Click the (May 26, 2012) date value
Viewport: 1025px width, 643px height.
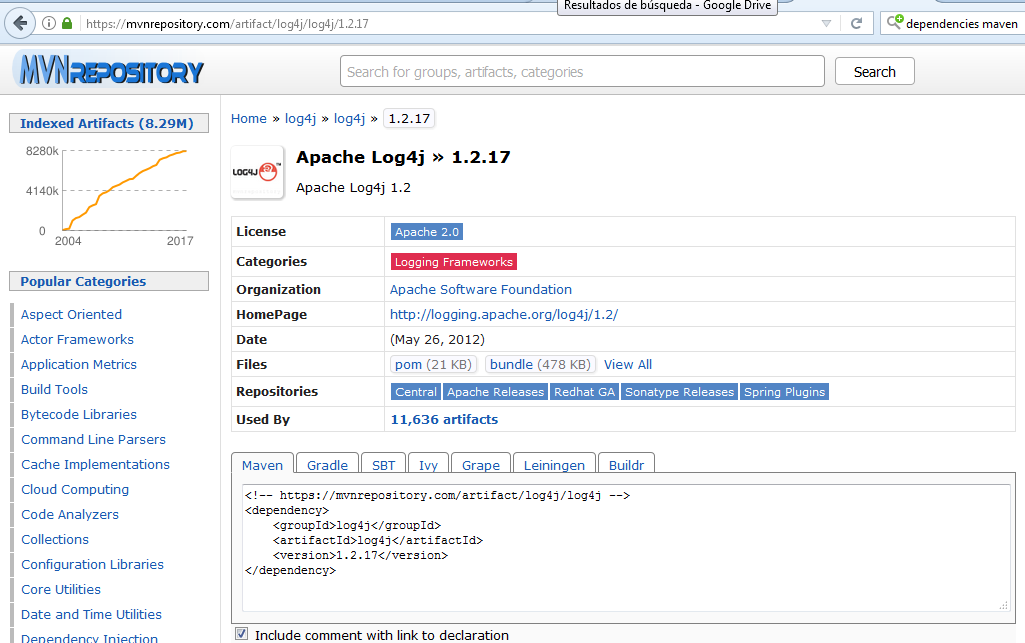point(437,340)
